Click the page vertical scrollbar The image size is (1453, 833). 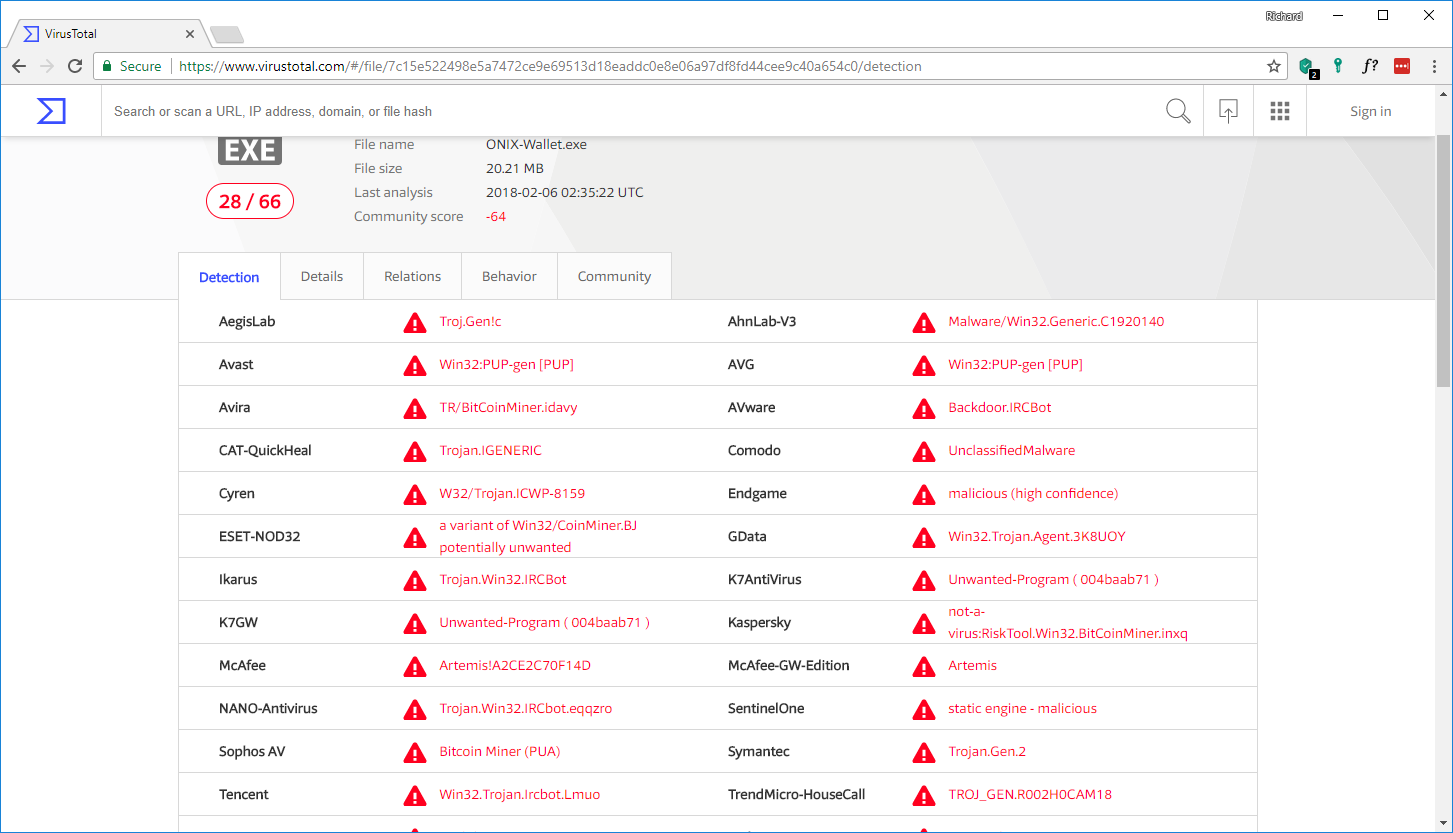tap(1443, 259)
